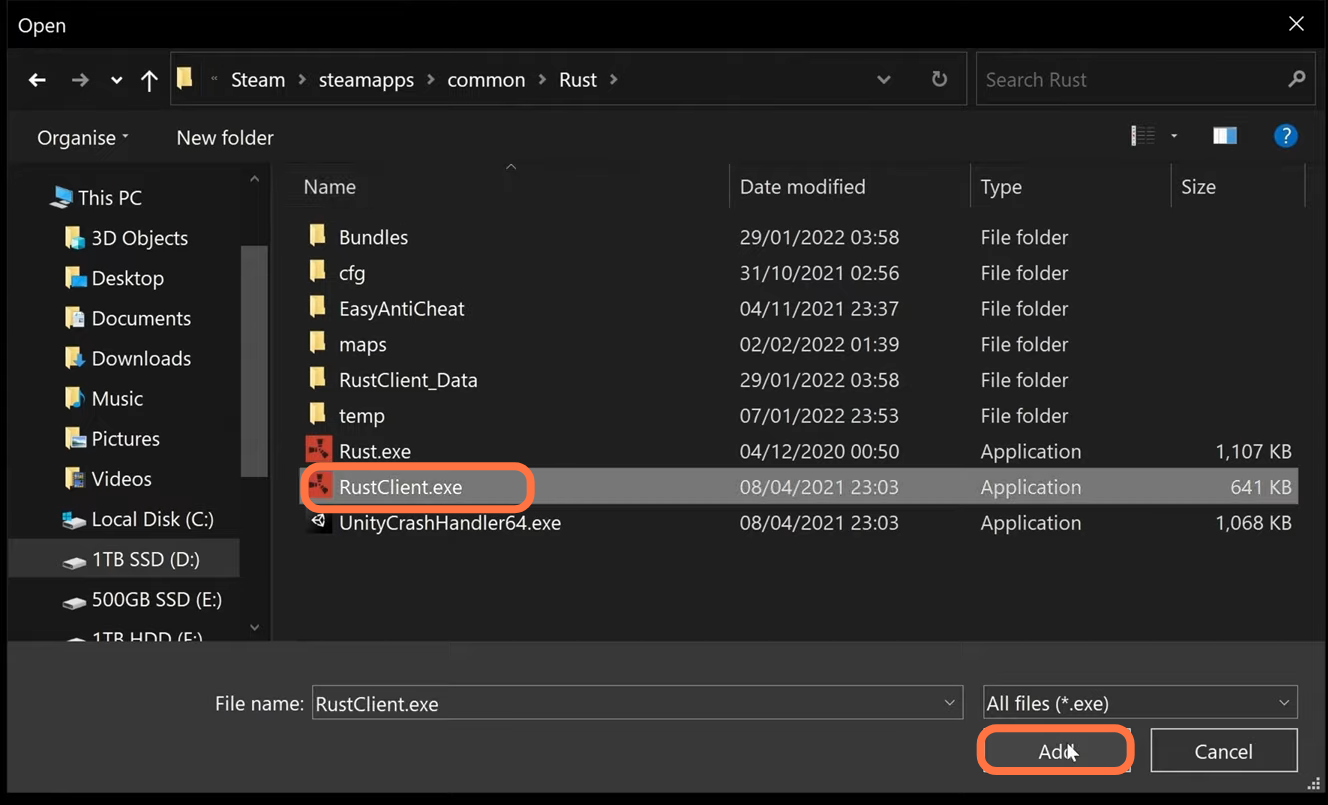
Task: Close the Open dialog
Action: pyautogui.click(x=1296, y=24)
